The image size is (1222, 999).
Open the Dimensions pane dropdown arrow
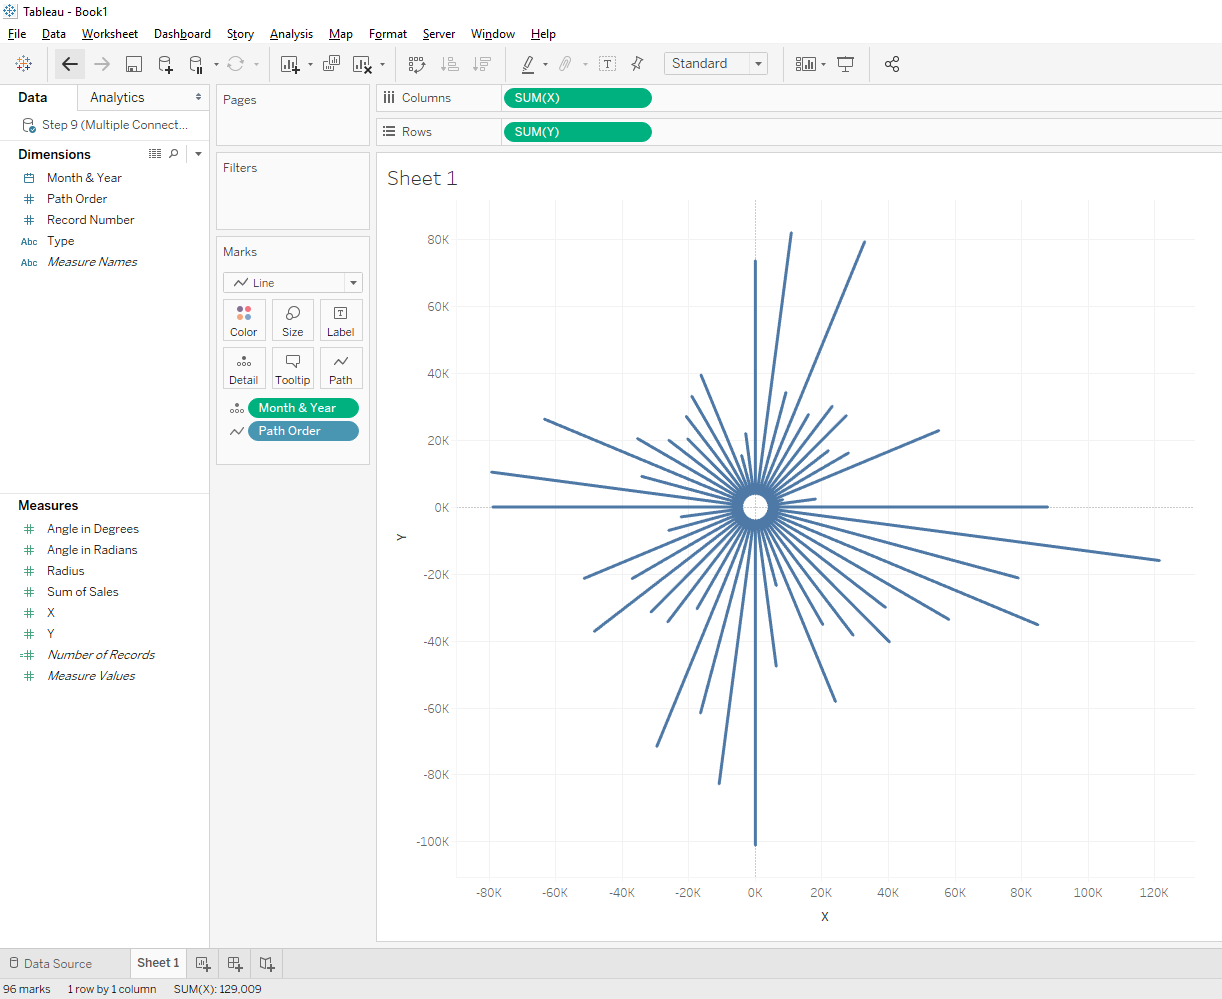198,154
